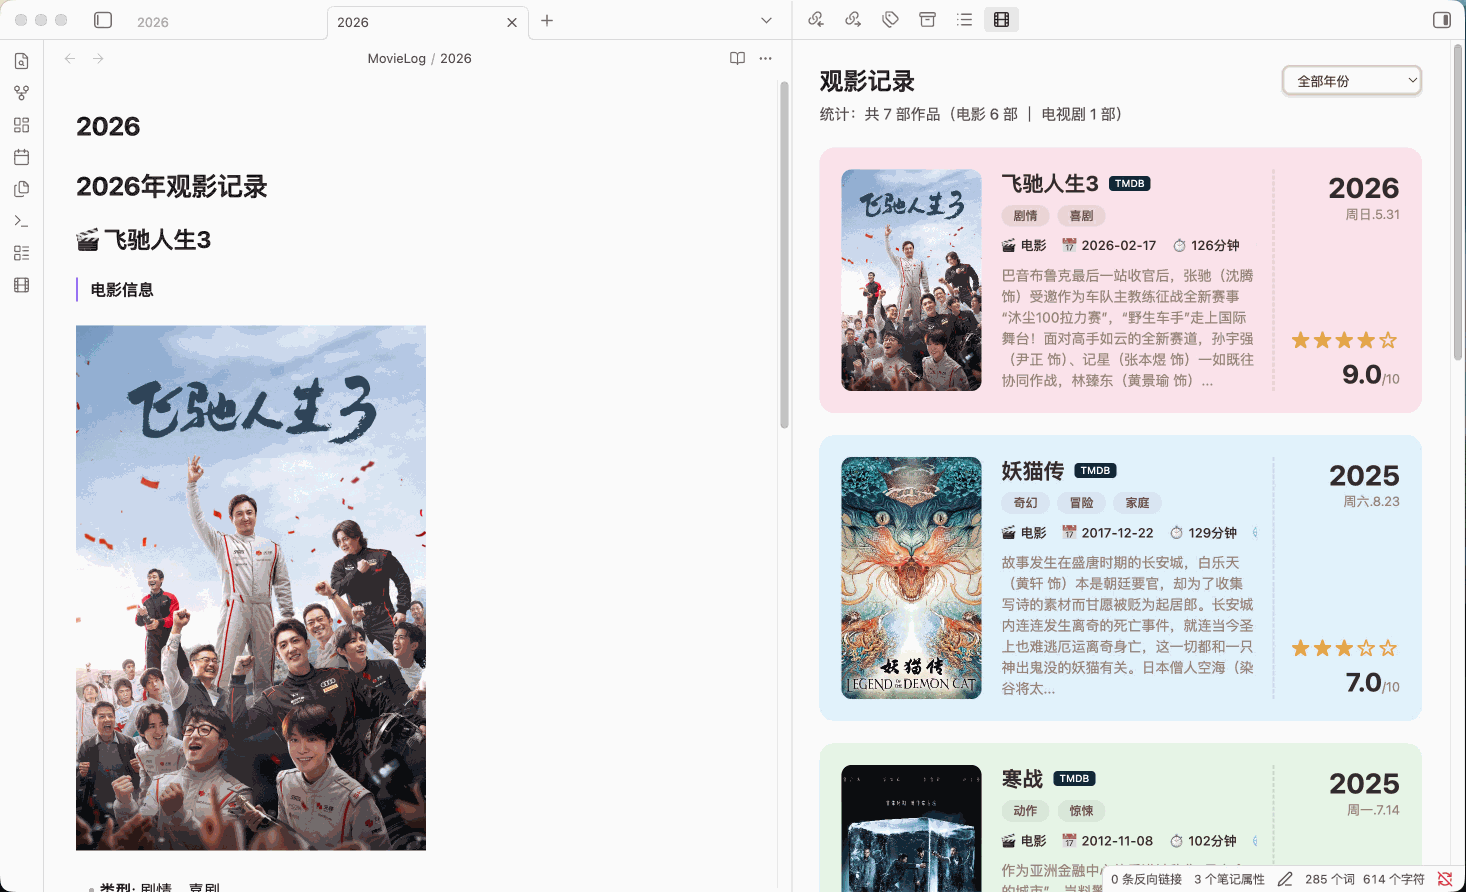The height and width of the screenshot is (892, 1466).
Task: Click 3 个笔记属性 in the status bar
Action: (1229, 880)
